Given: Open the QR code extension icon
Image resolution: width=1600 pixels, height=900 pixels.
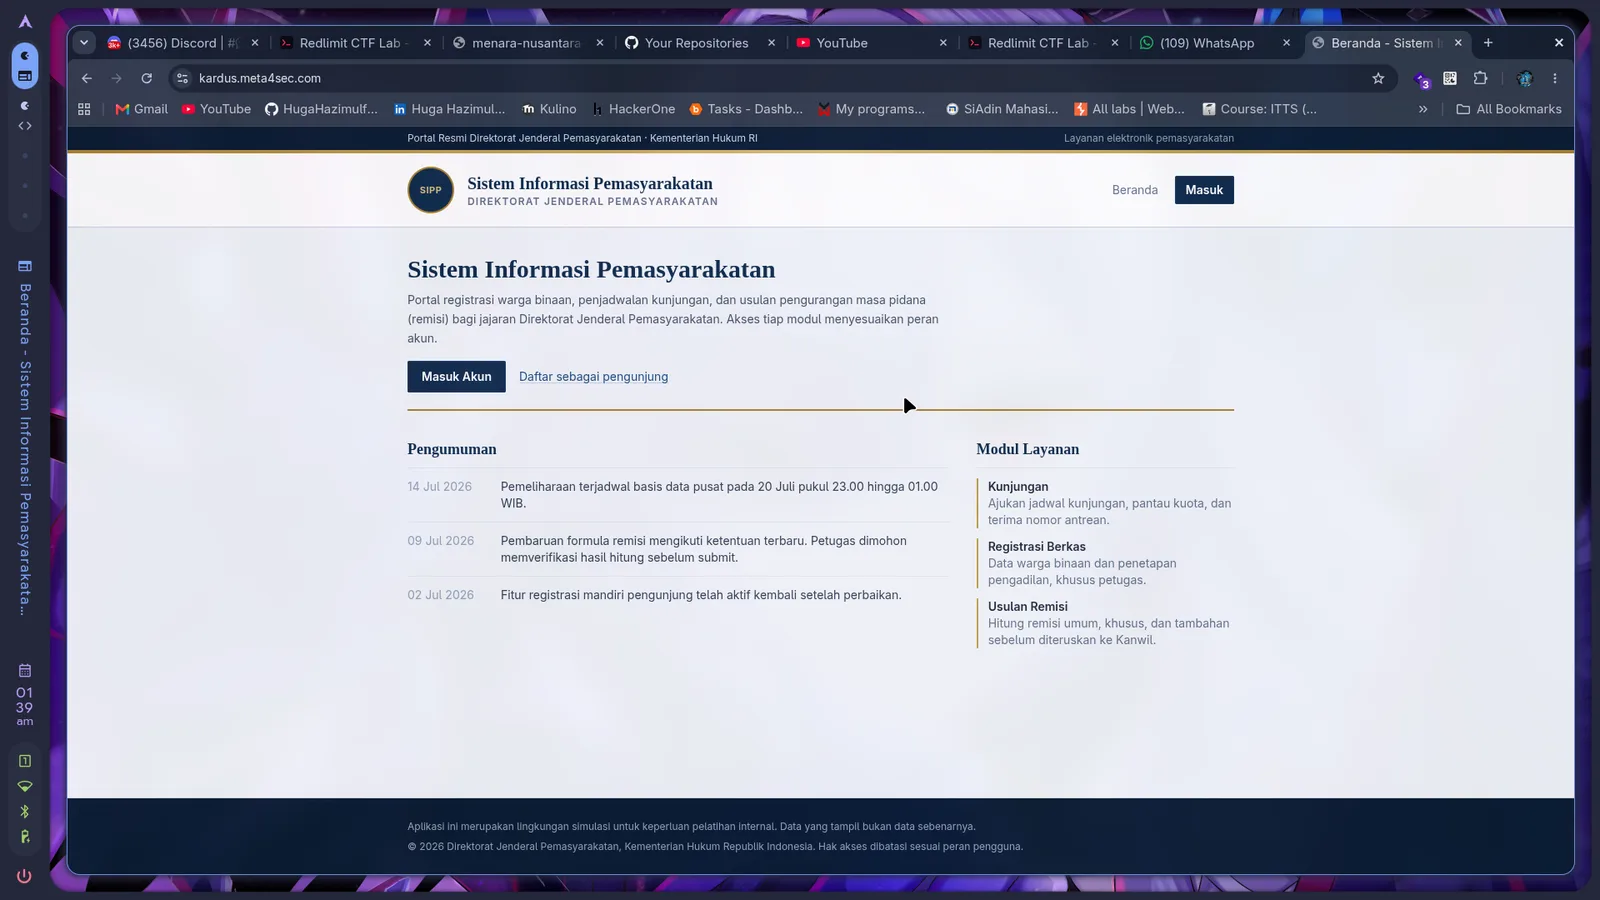Looking at the screenshot, I should (x=1450, y=78).
